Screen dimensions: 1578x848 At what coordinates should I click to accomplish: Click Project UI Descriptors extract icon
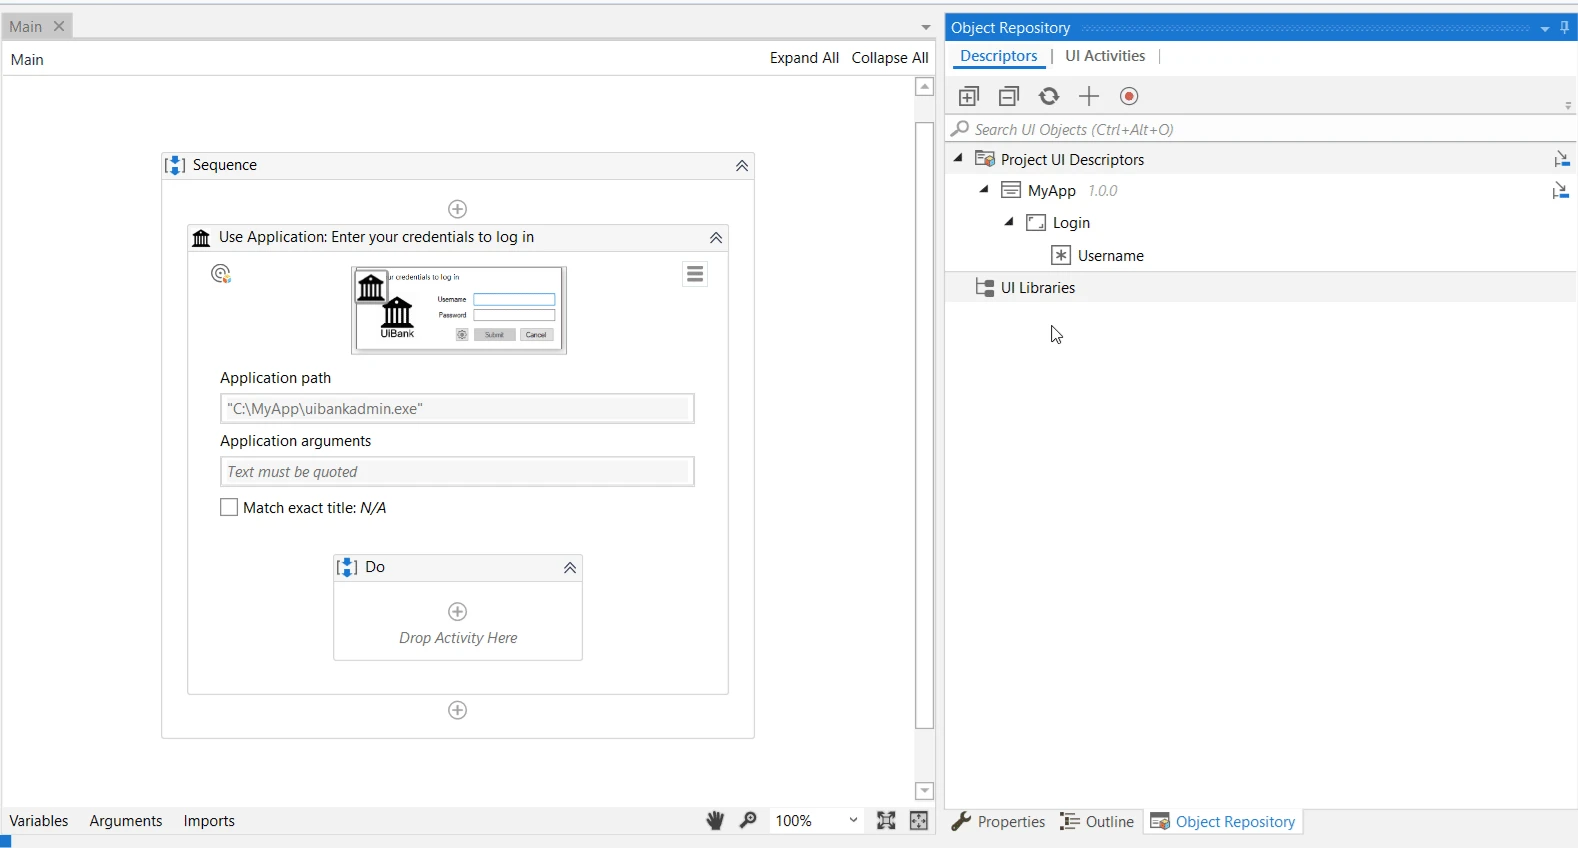[1561, 159]
